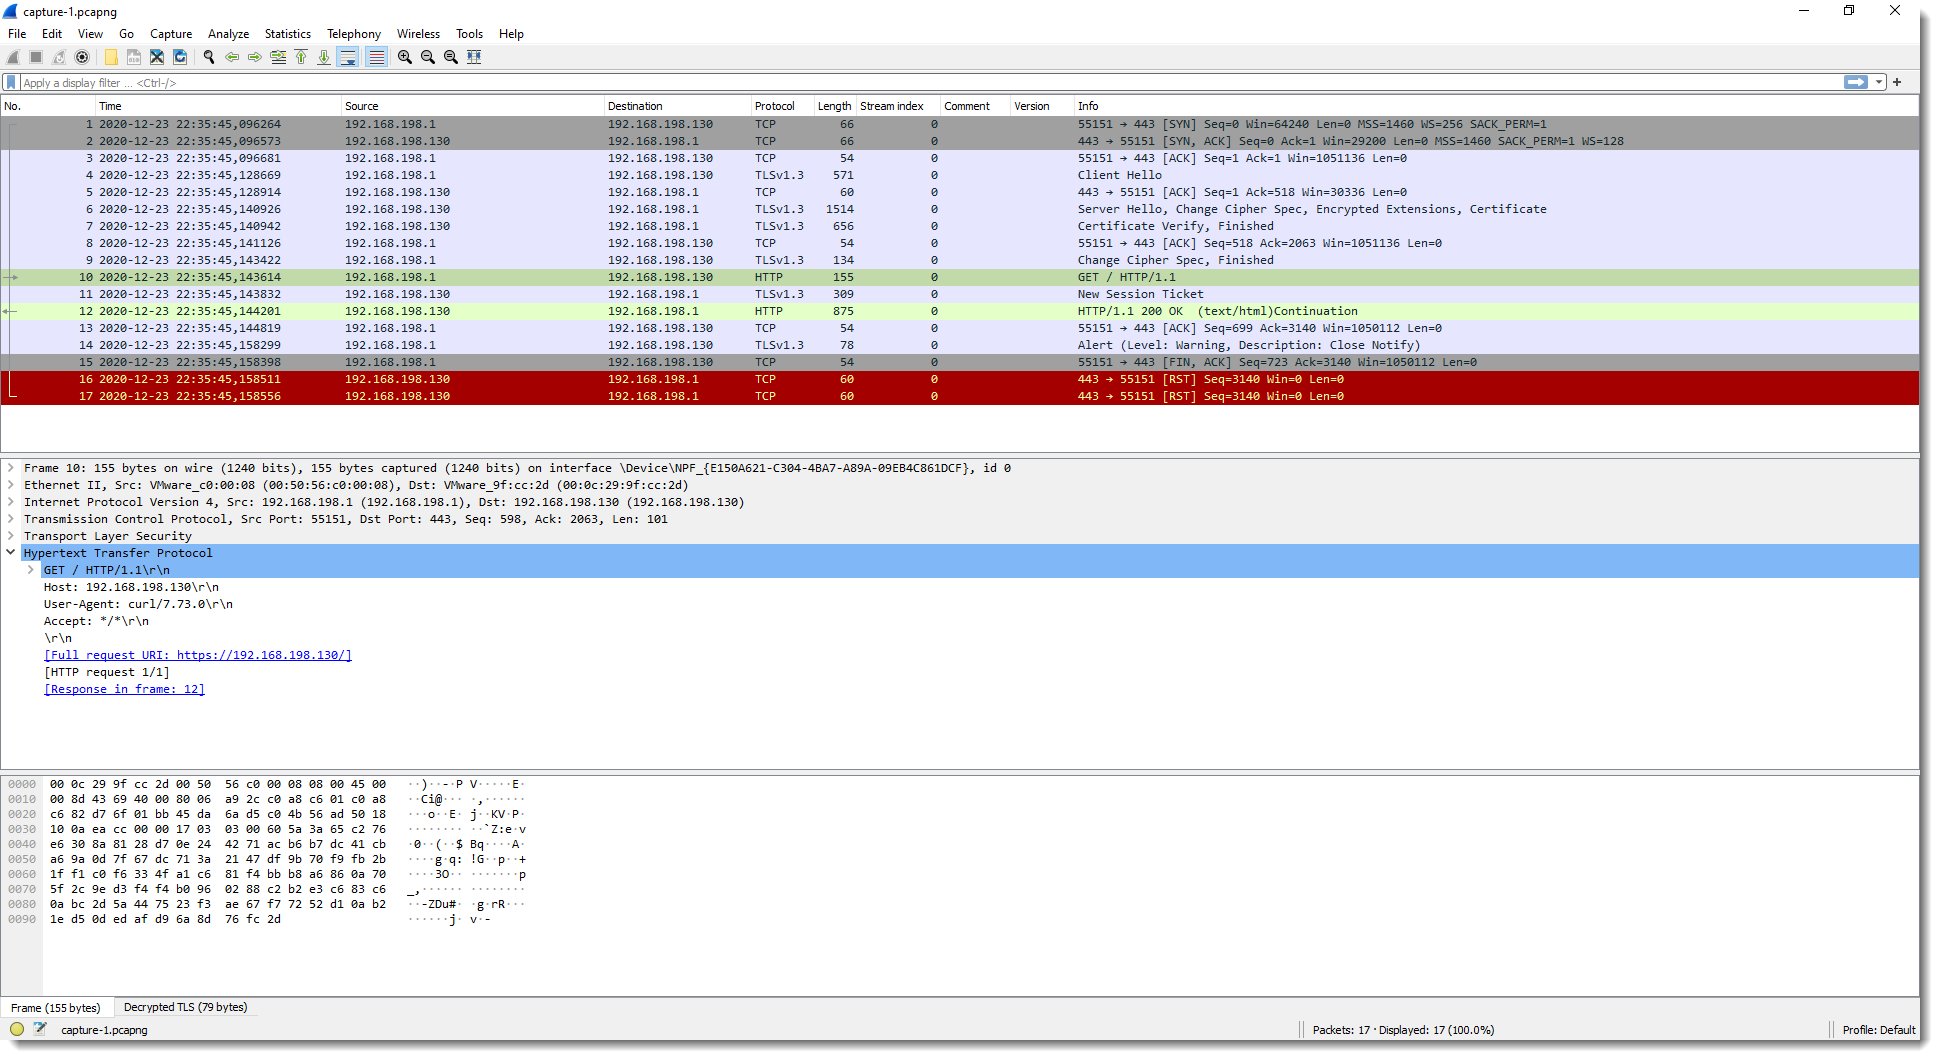Screen dimensions: 1940x1060
Task: Open capture options gear icon
Action: [x=82, y=57]
